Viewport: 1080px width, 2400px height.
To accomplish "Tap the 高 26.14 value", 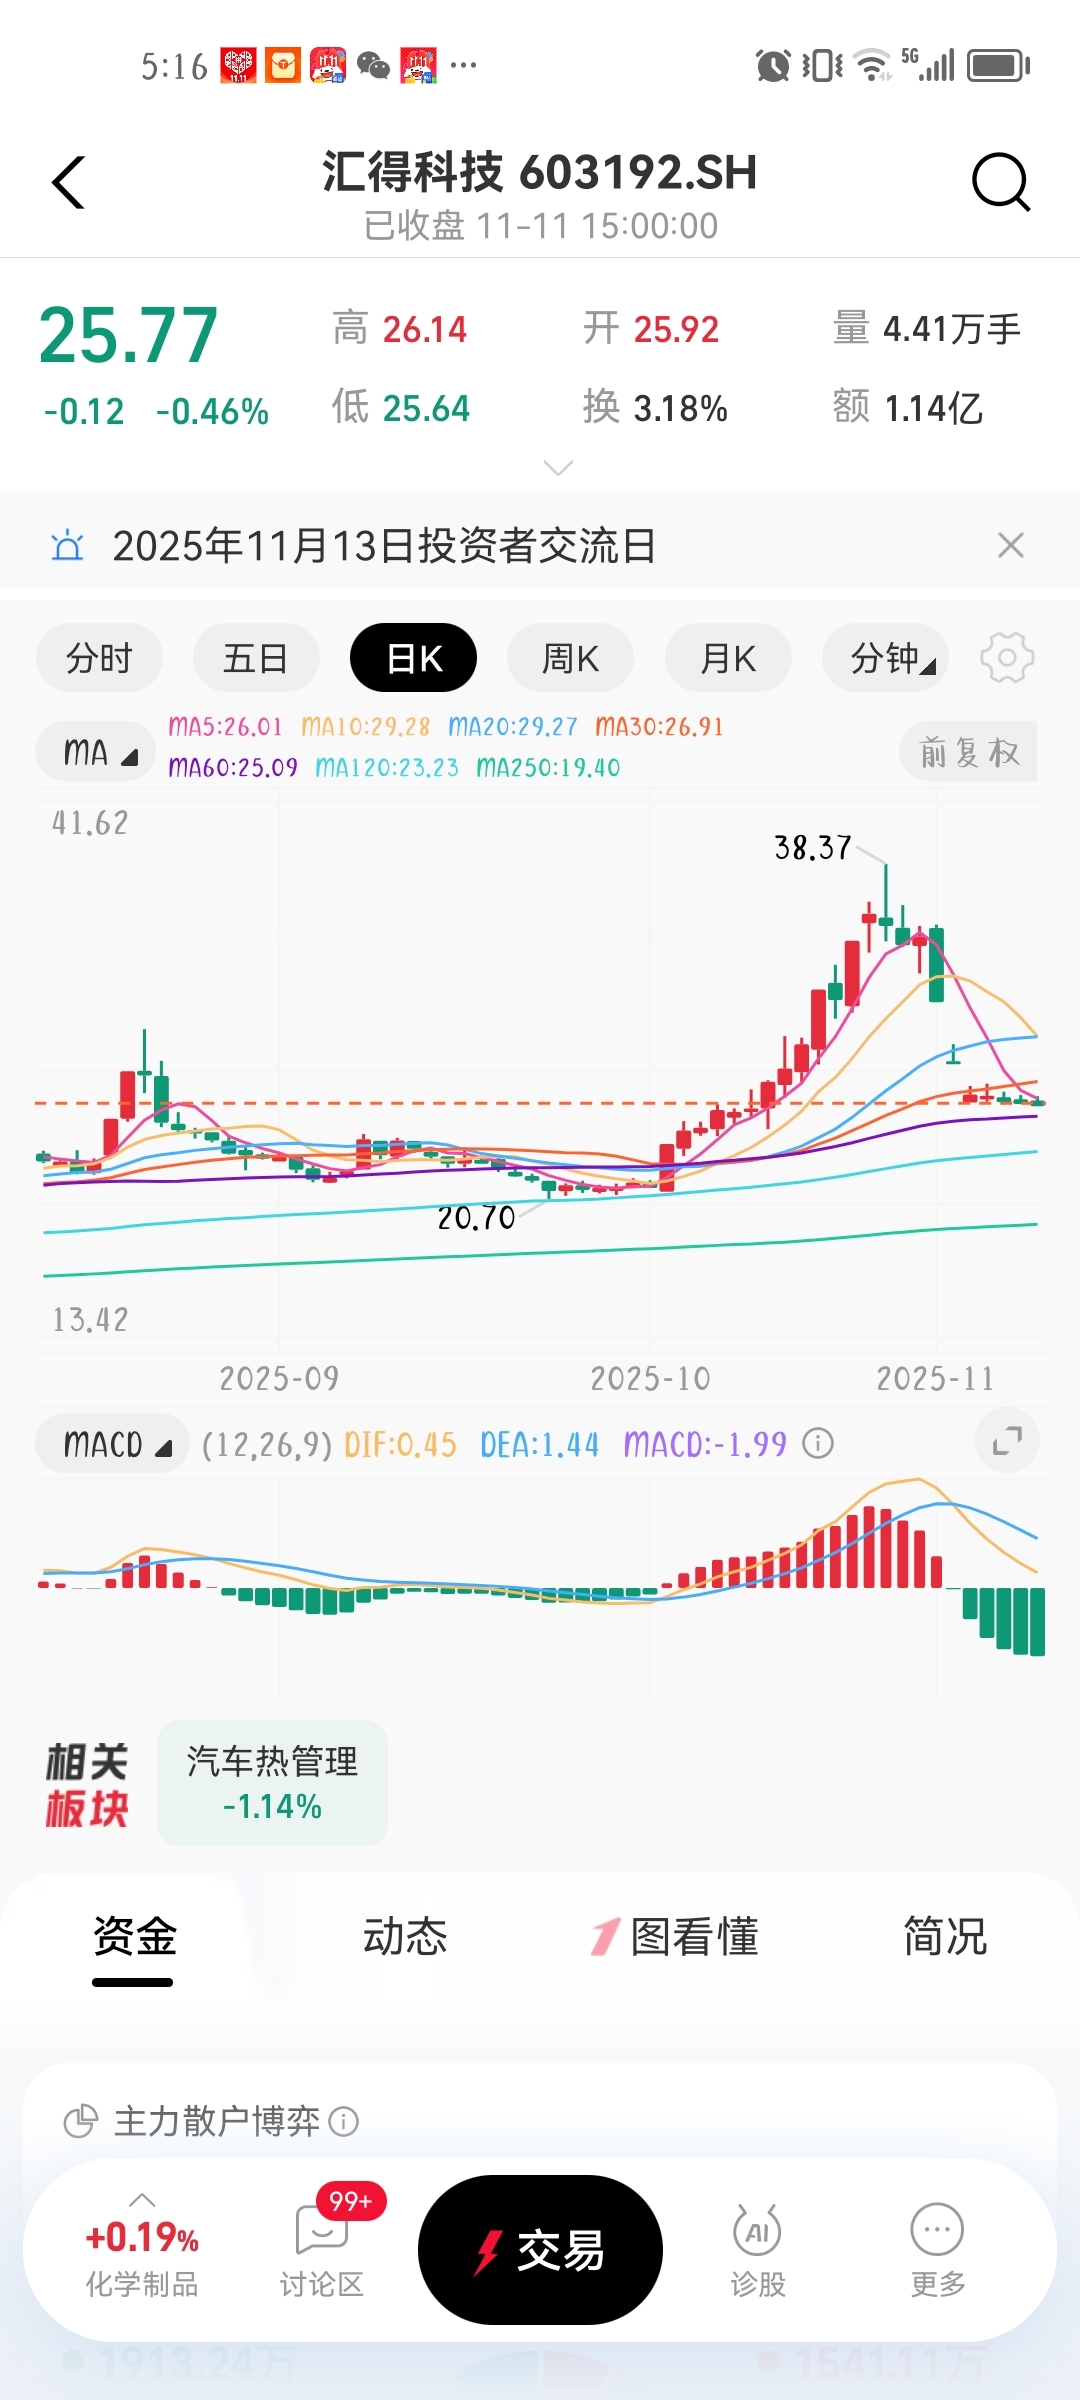I will pos(425,329).
